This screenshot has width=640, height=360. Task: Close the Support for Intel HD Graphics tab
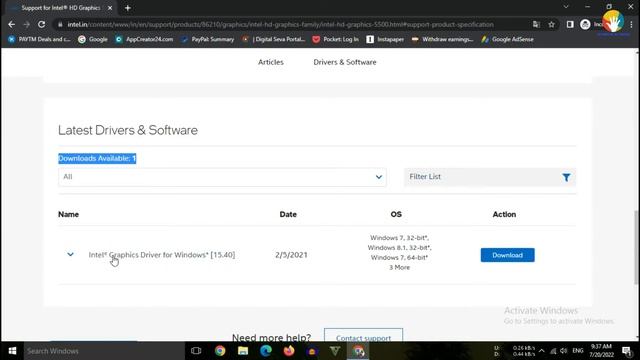(110, 8)
